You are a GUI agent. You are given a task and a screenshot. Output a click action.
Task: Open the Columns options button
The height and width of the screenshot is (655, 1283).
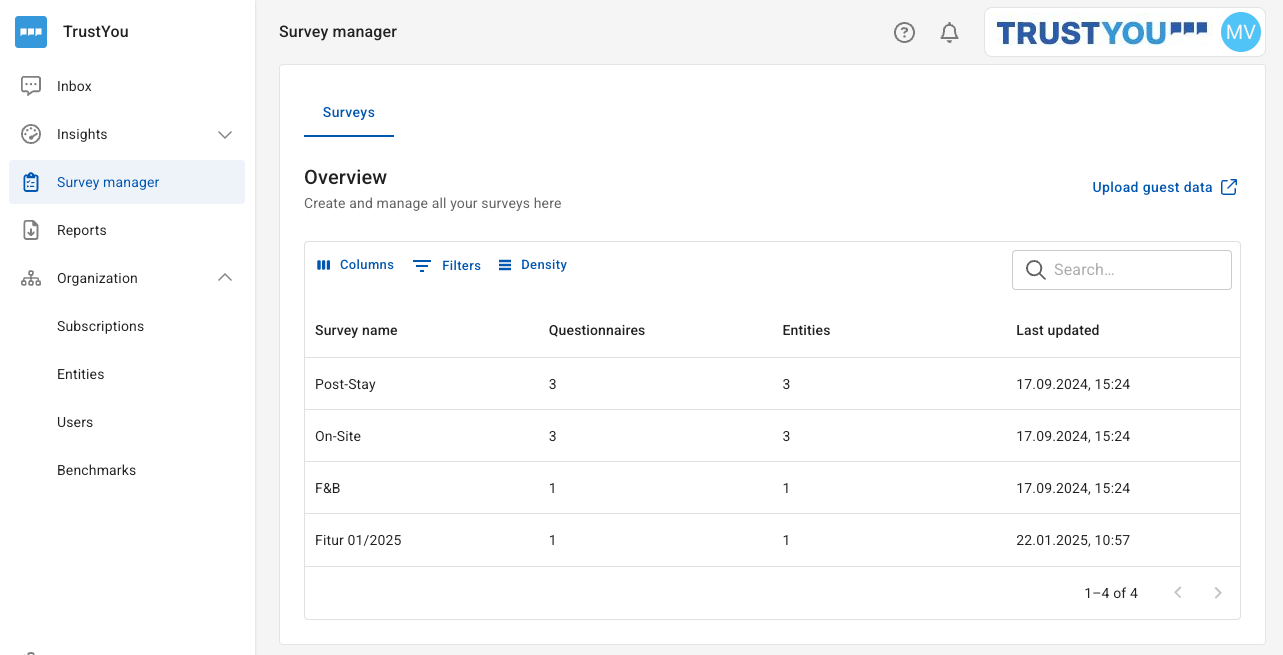(x=355, y=265)
